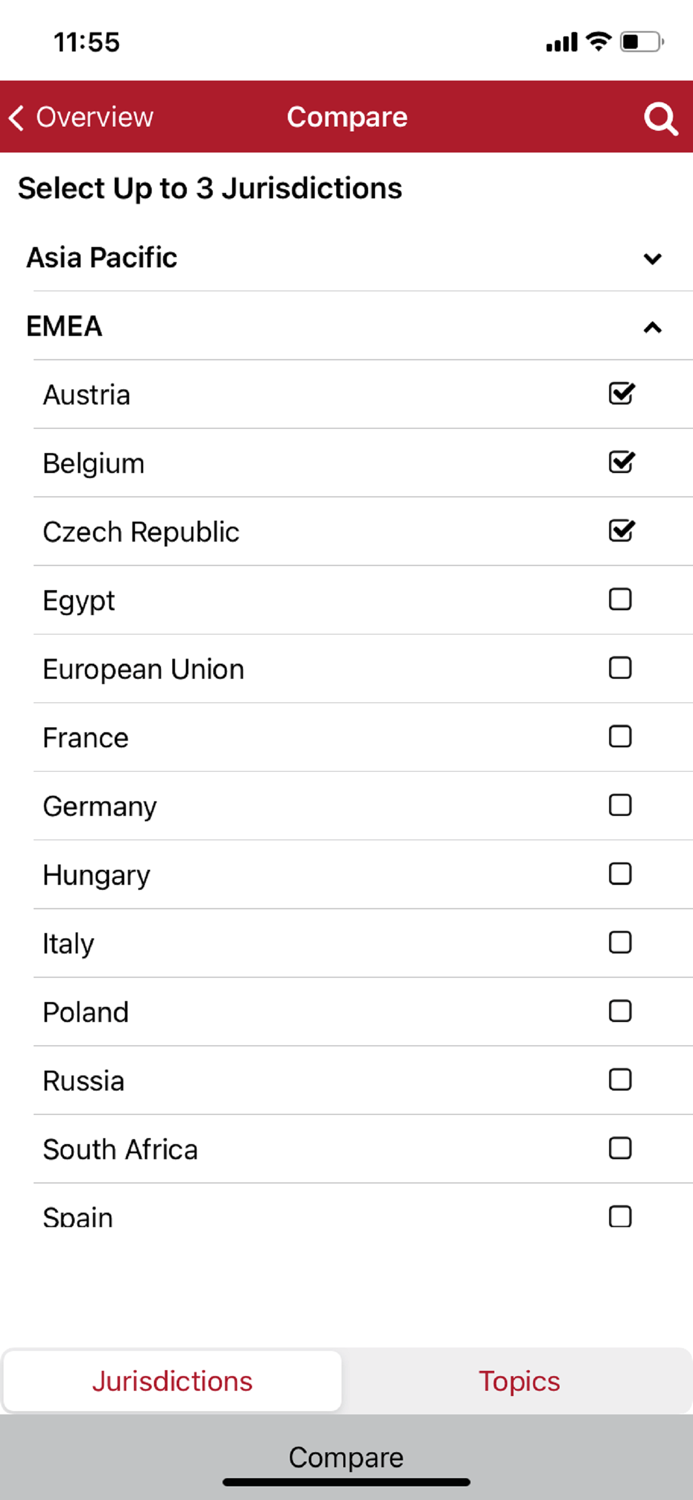Tap the search magnifier icon
Image resolution: width=693 pixels, height=1500 pixels.
pos(660,119)
